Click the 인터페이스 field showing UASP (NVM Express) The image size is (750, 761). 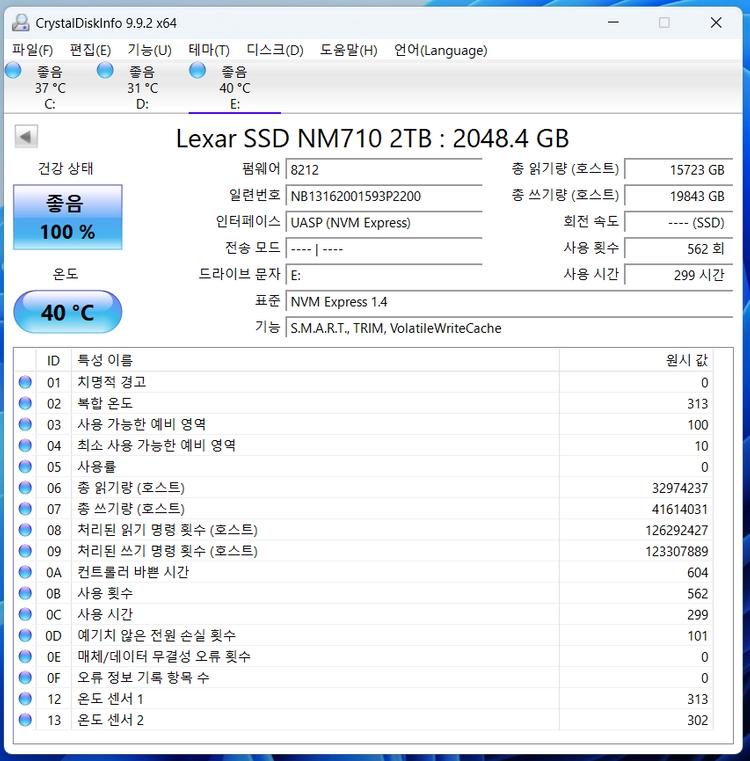click(x=384, y=222)
